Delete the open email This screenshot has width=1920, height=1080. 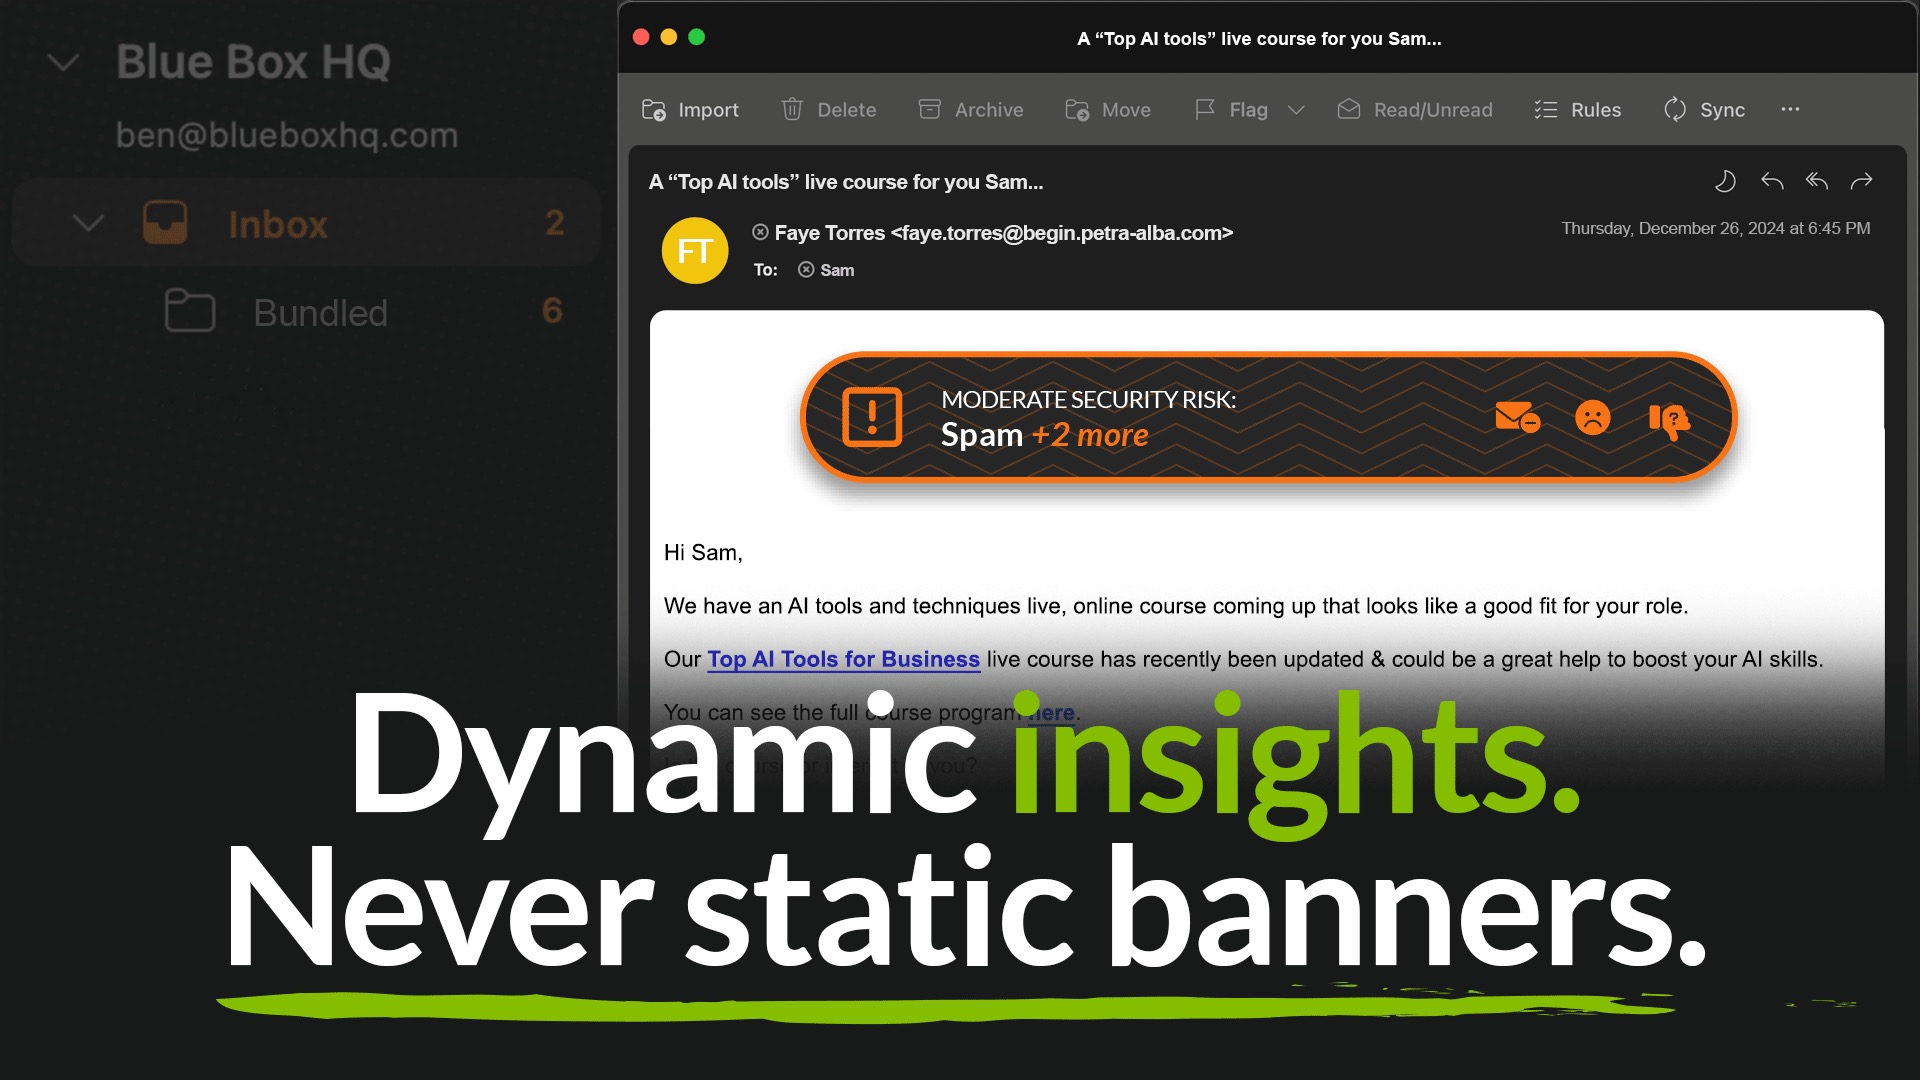point(828,110)
